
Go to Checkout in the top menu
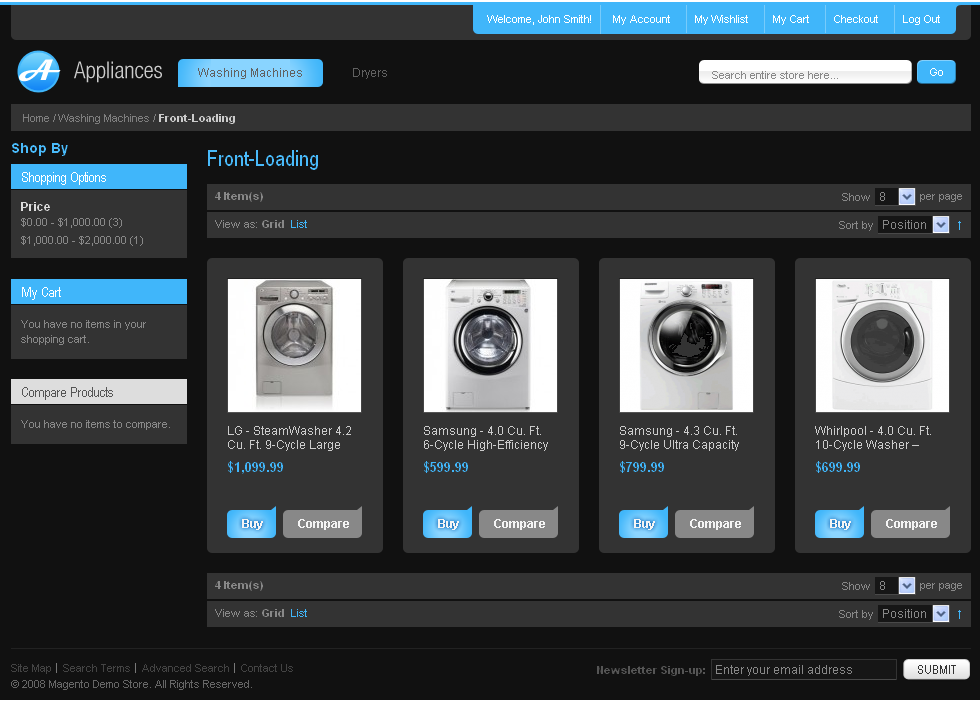[x=856, y=19]
